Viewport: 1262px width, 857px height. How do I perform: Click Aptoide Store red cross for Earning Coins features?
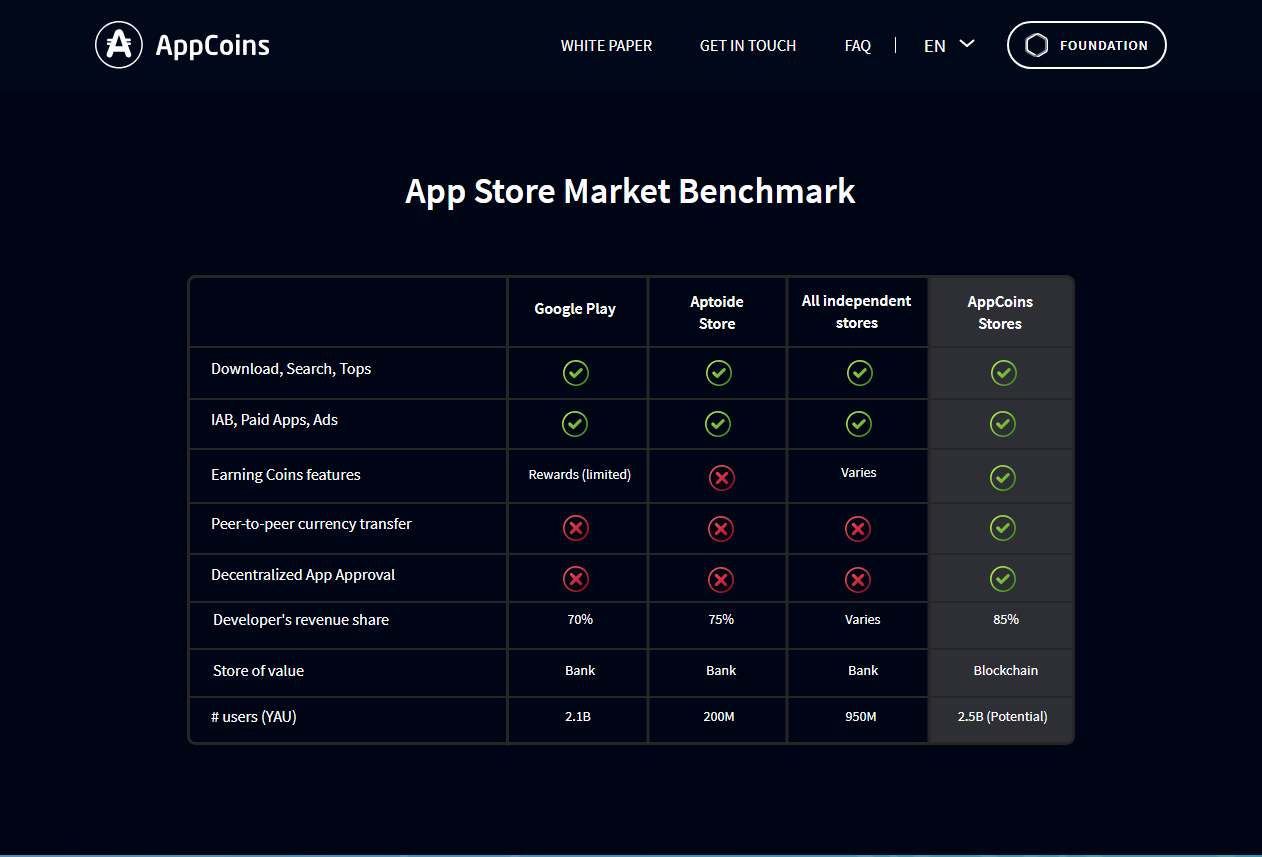pos(721,478)
